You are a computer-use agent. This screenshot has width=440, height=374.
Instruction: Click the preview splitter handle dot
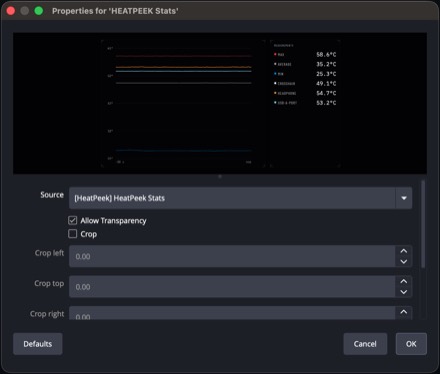point(220,177)
